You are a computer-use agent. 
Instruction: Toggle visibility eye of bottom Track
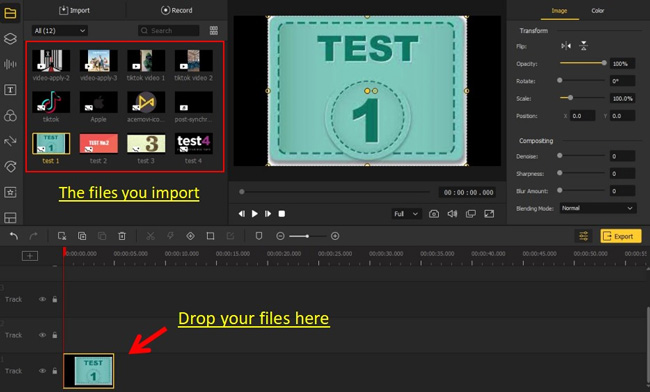42,371
